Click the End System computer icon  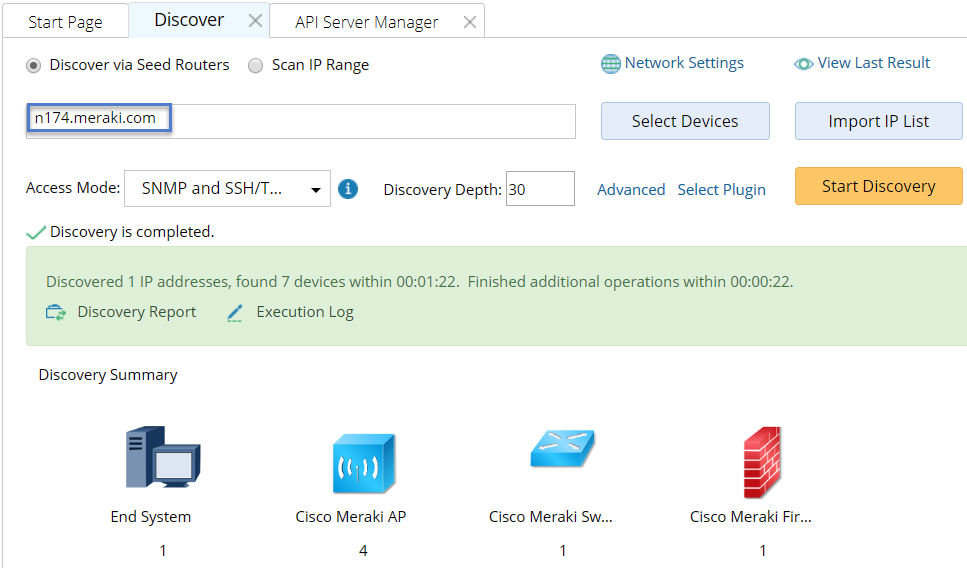[163, 457]
